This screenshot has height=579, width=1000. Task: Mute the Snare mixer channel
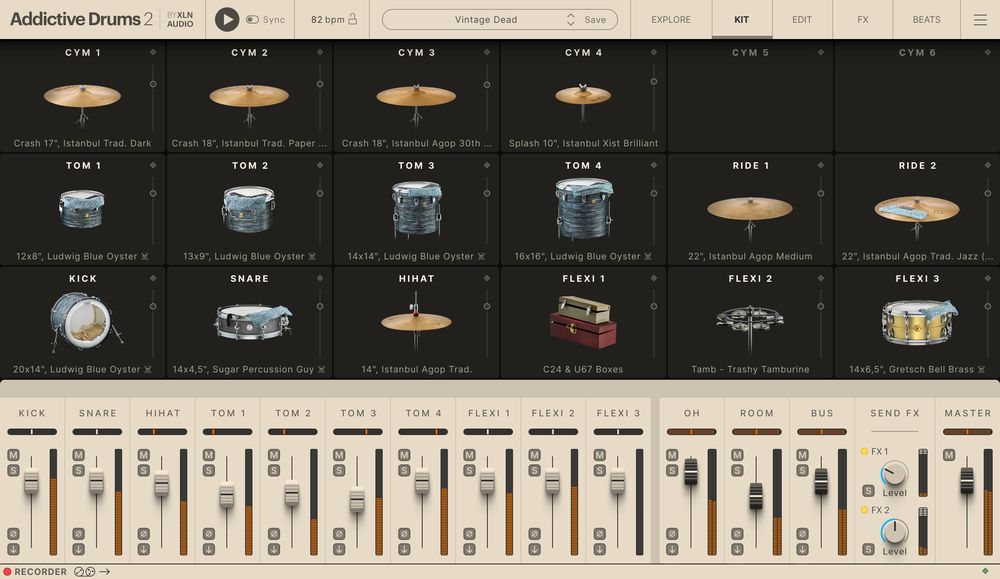[78, 454]
